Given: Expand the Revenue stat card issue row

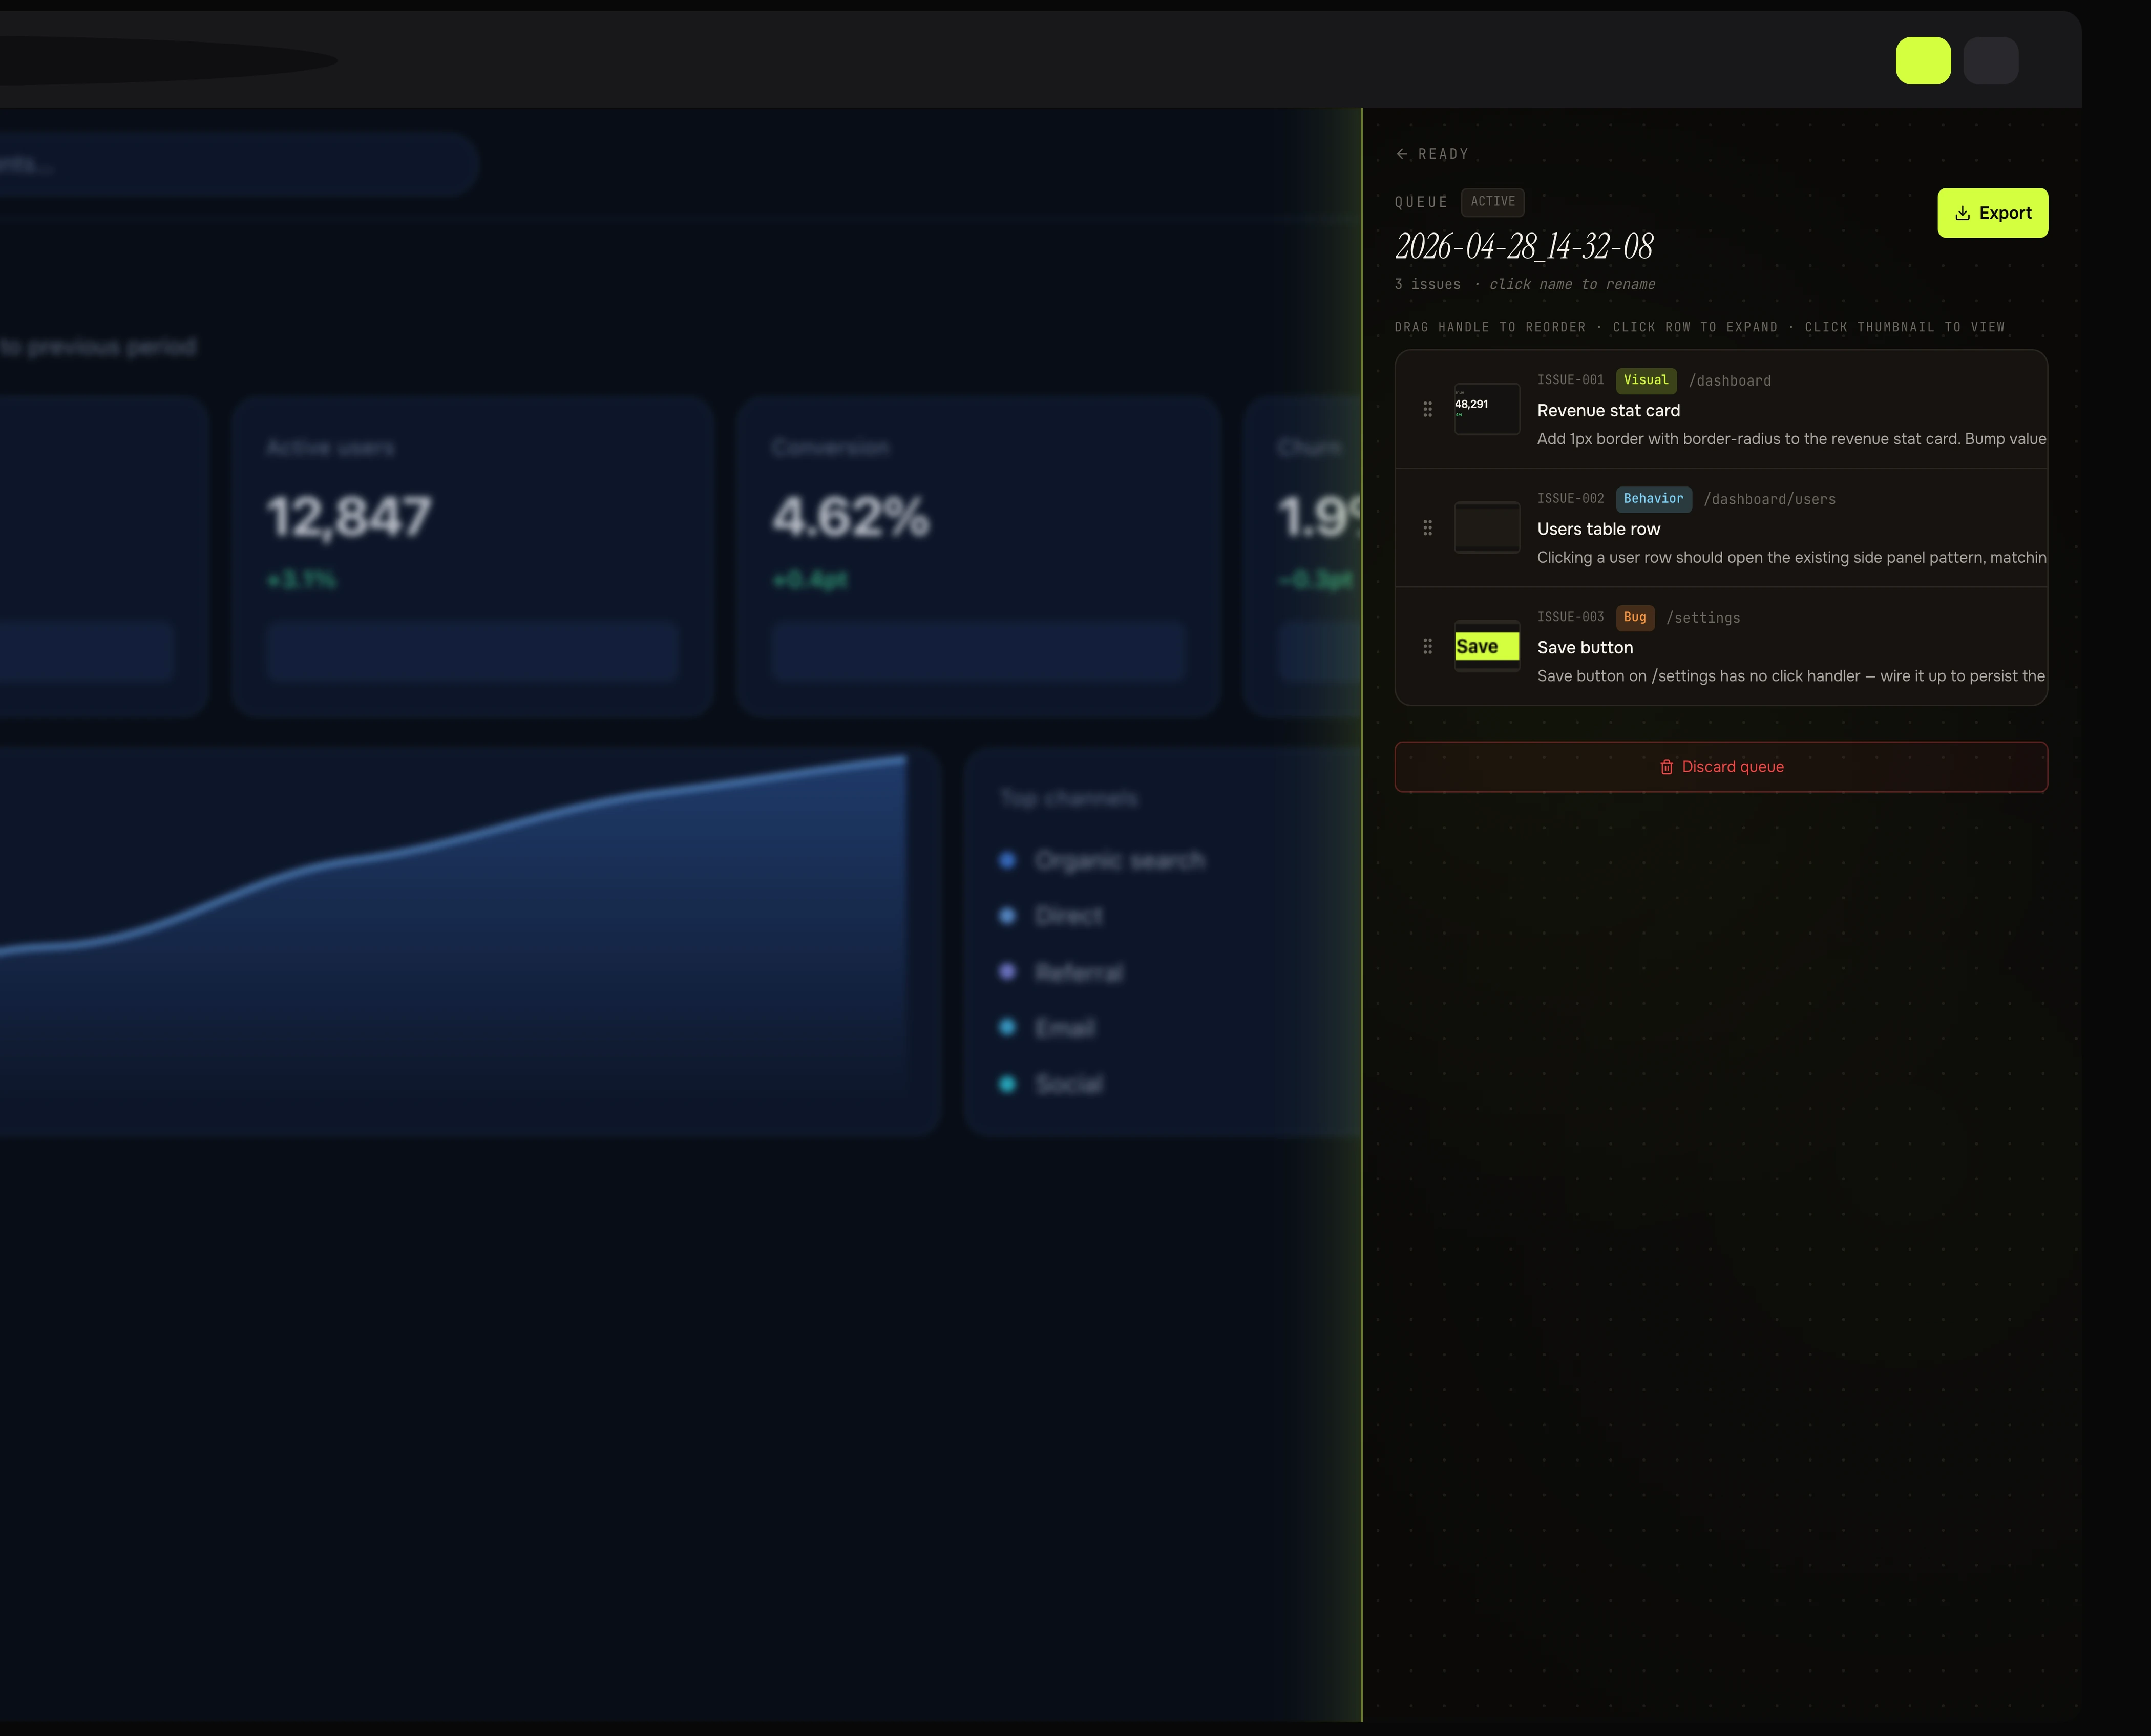Looking at the screenshot, I should click(1721, 410).
